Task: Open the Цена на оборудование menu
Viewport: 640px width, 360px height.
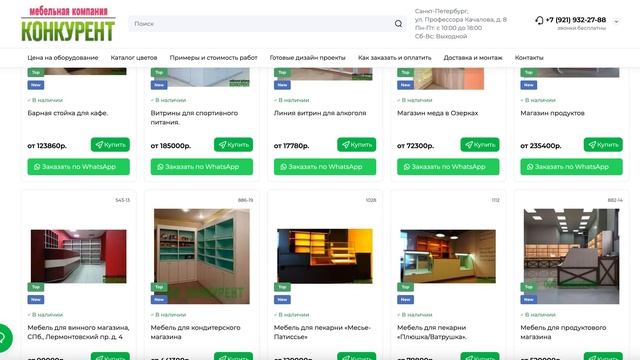Action: tap(63, 58)
